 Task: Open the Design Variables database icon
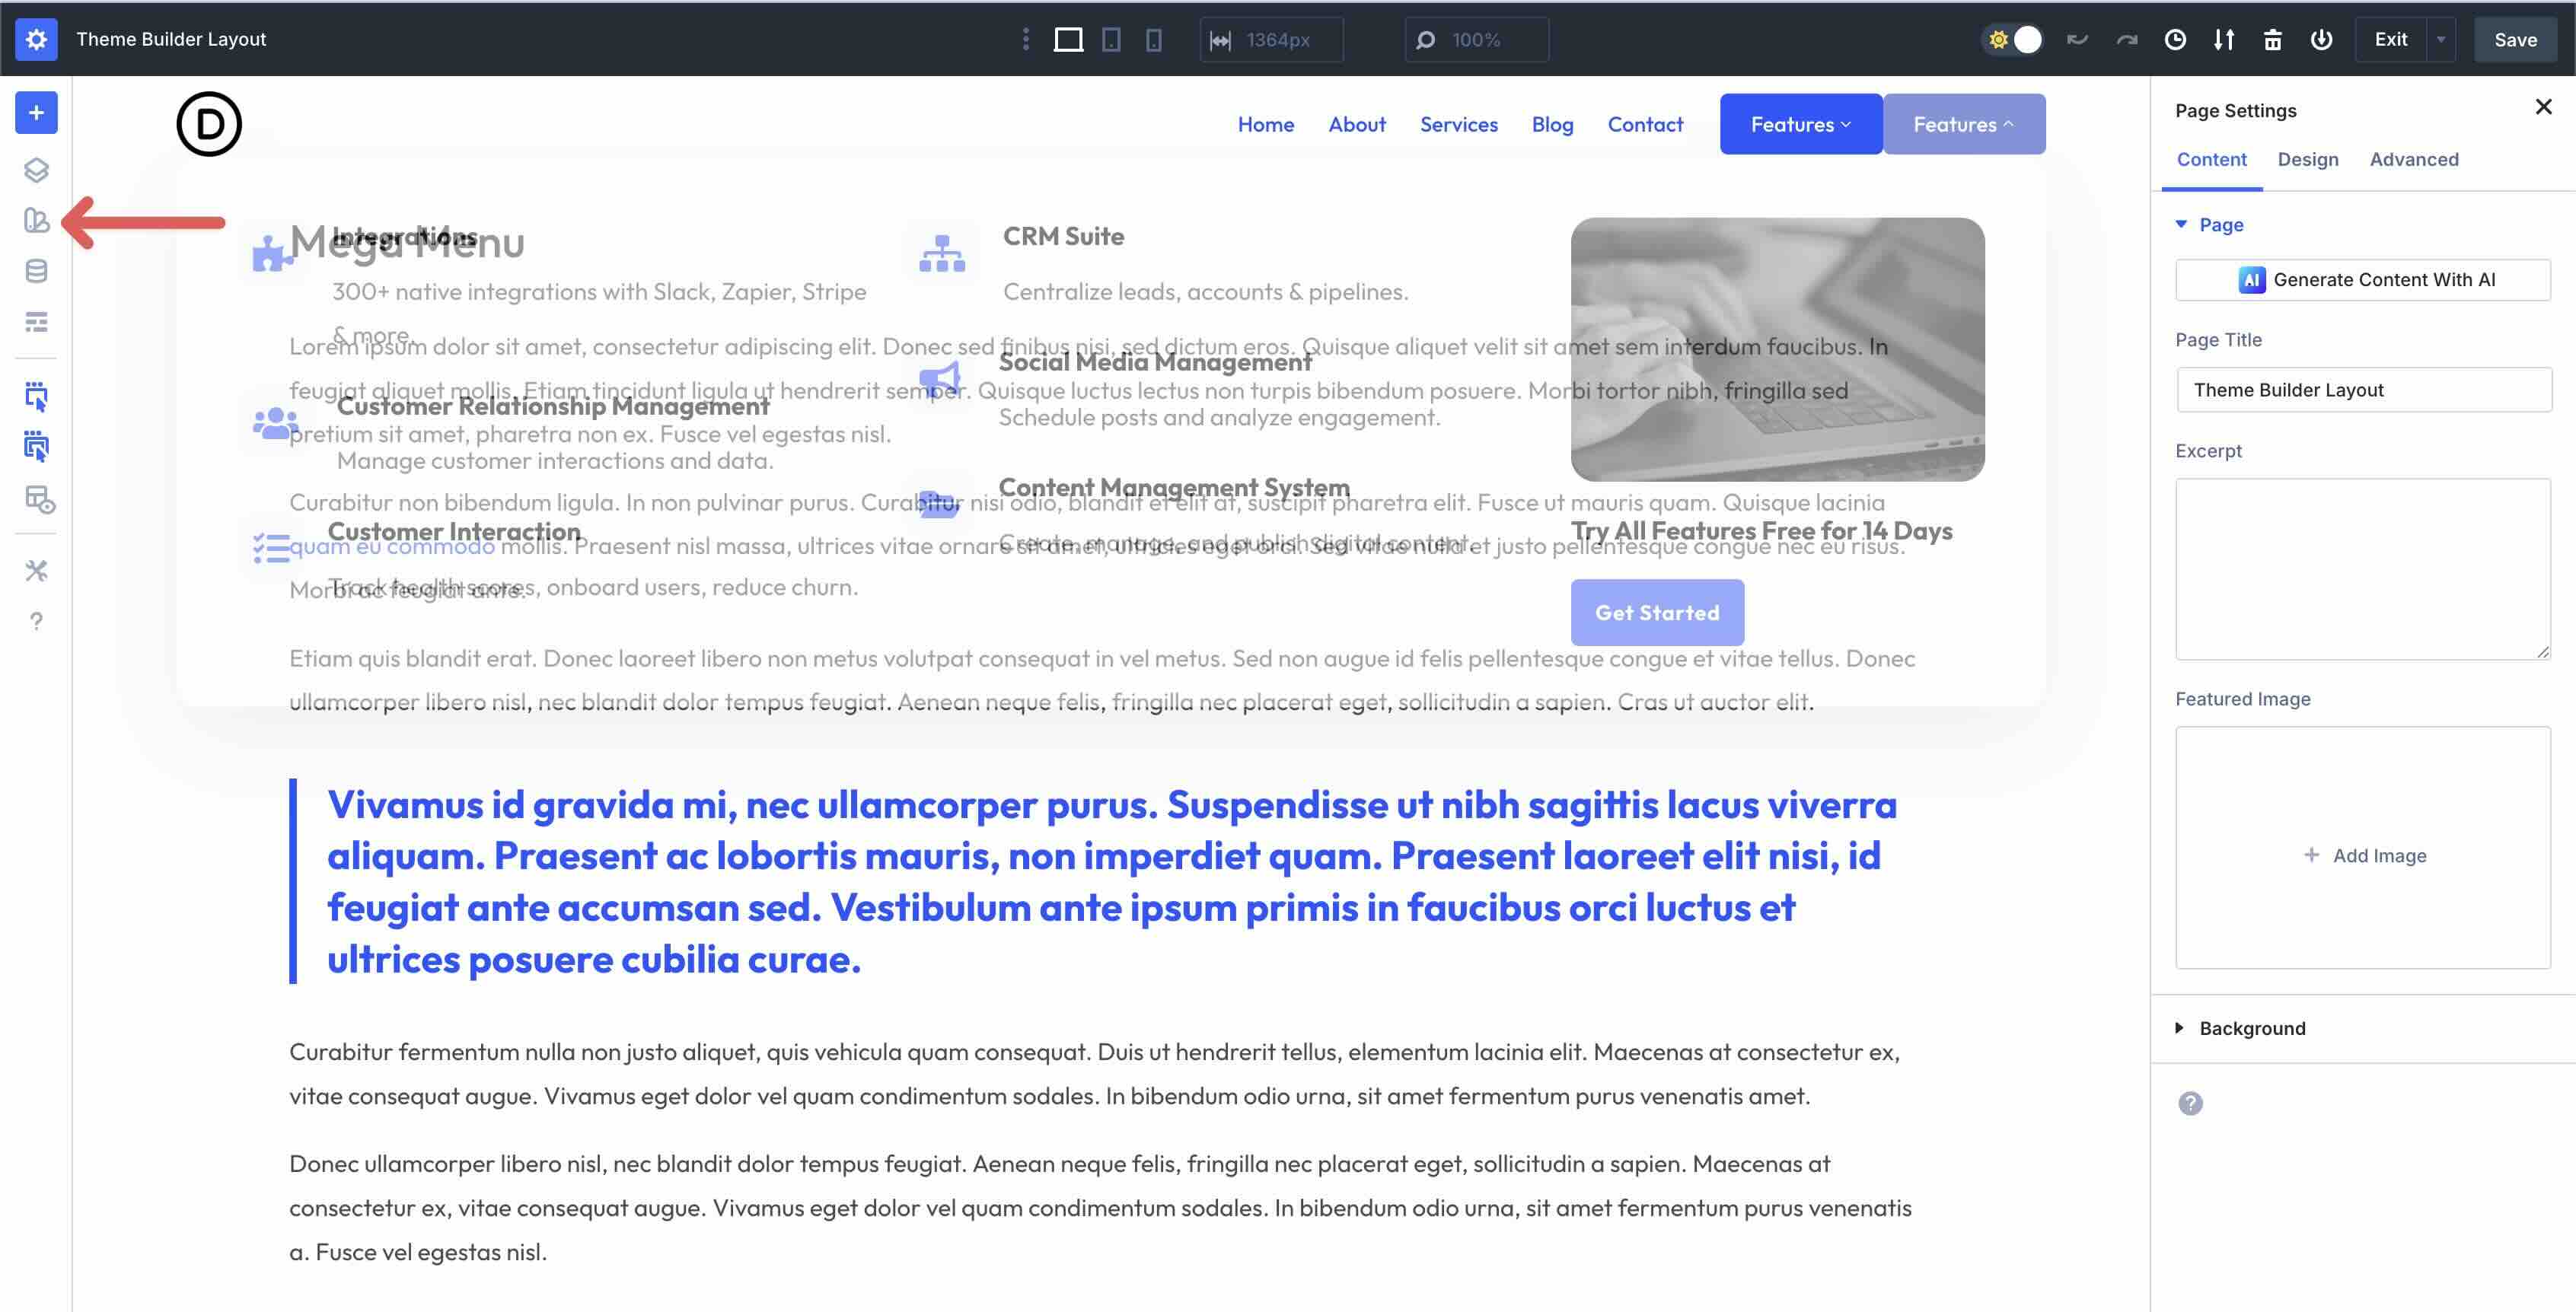(x=36, y=270)
